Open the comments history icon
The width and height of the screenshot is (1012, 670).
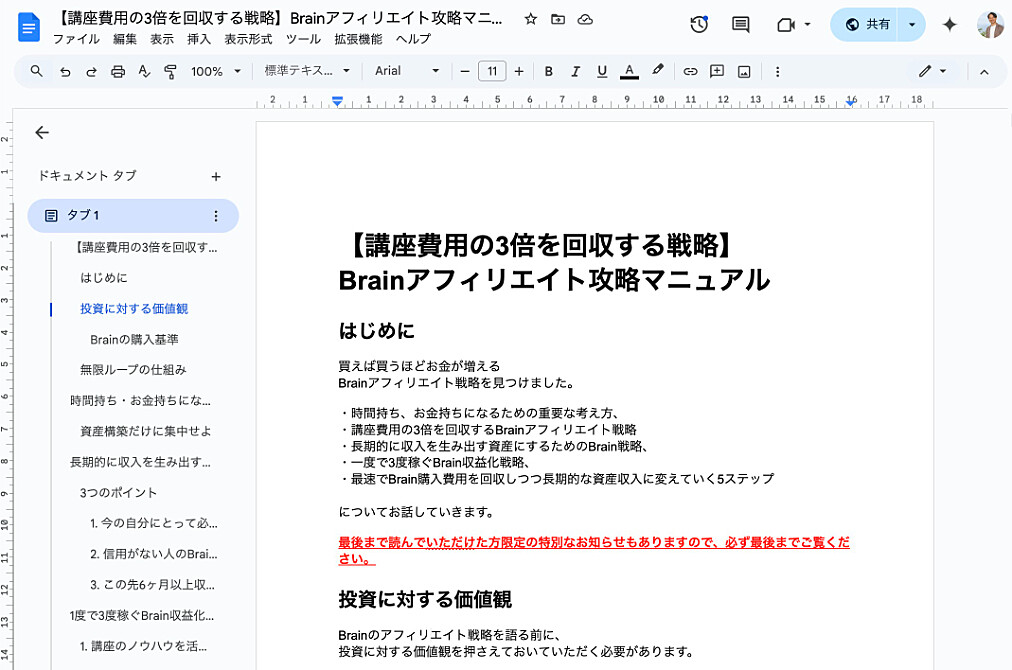point(740,25)
